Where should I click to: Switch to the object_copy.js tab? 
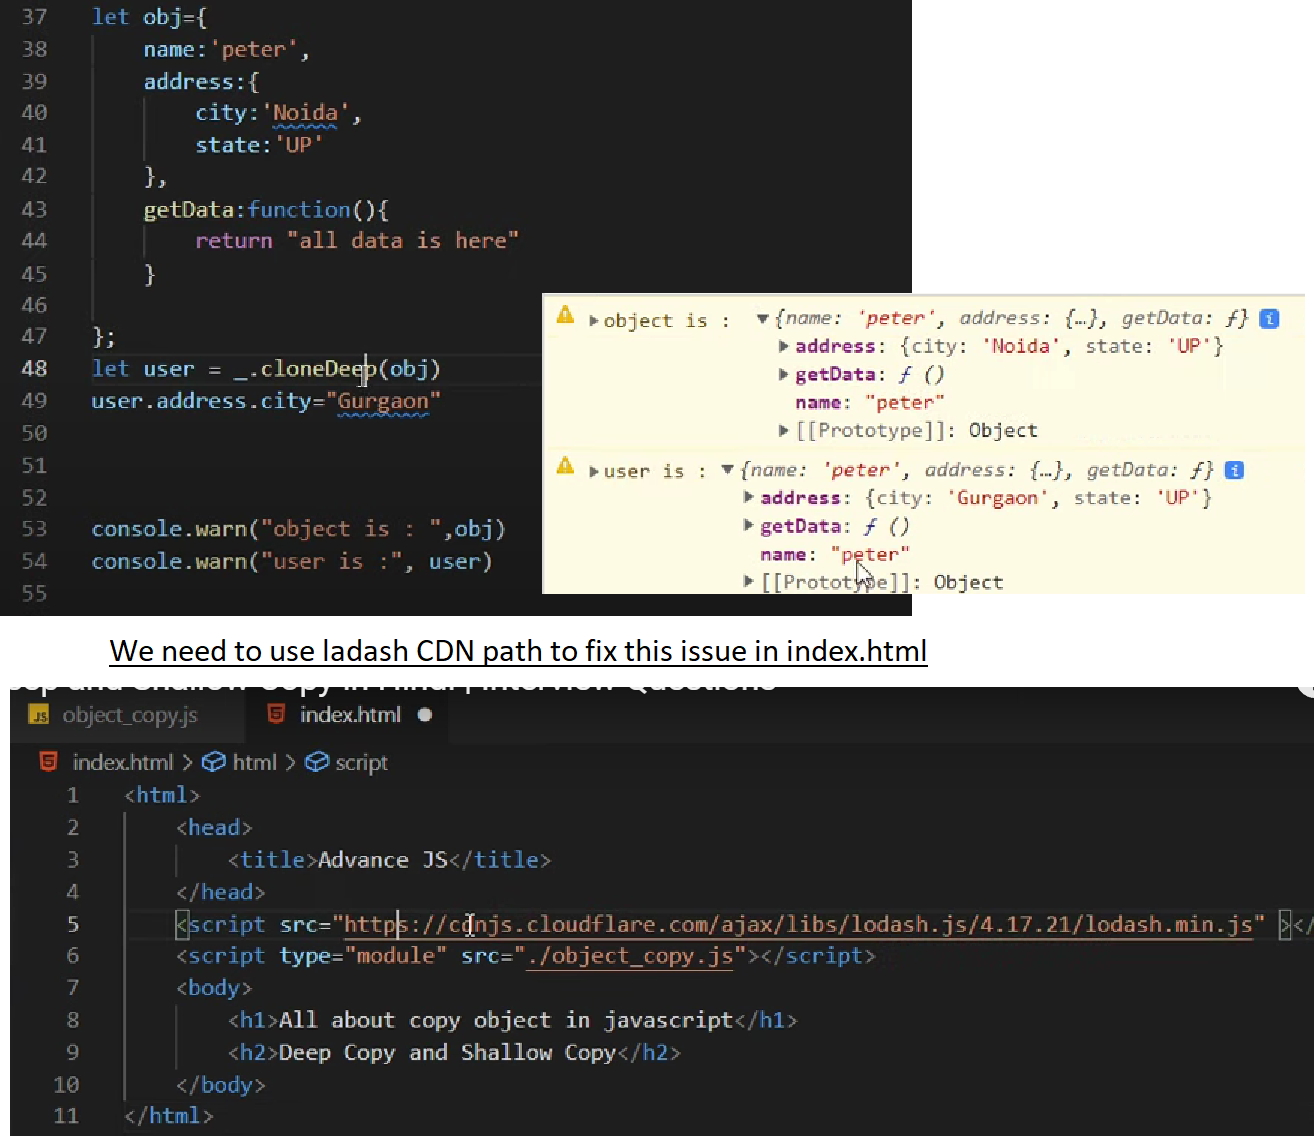click(x=129, y=716)
